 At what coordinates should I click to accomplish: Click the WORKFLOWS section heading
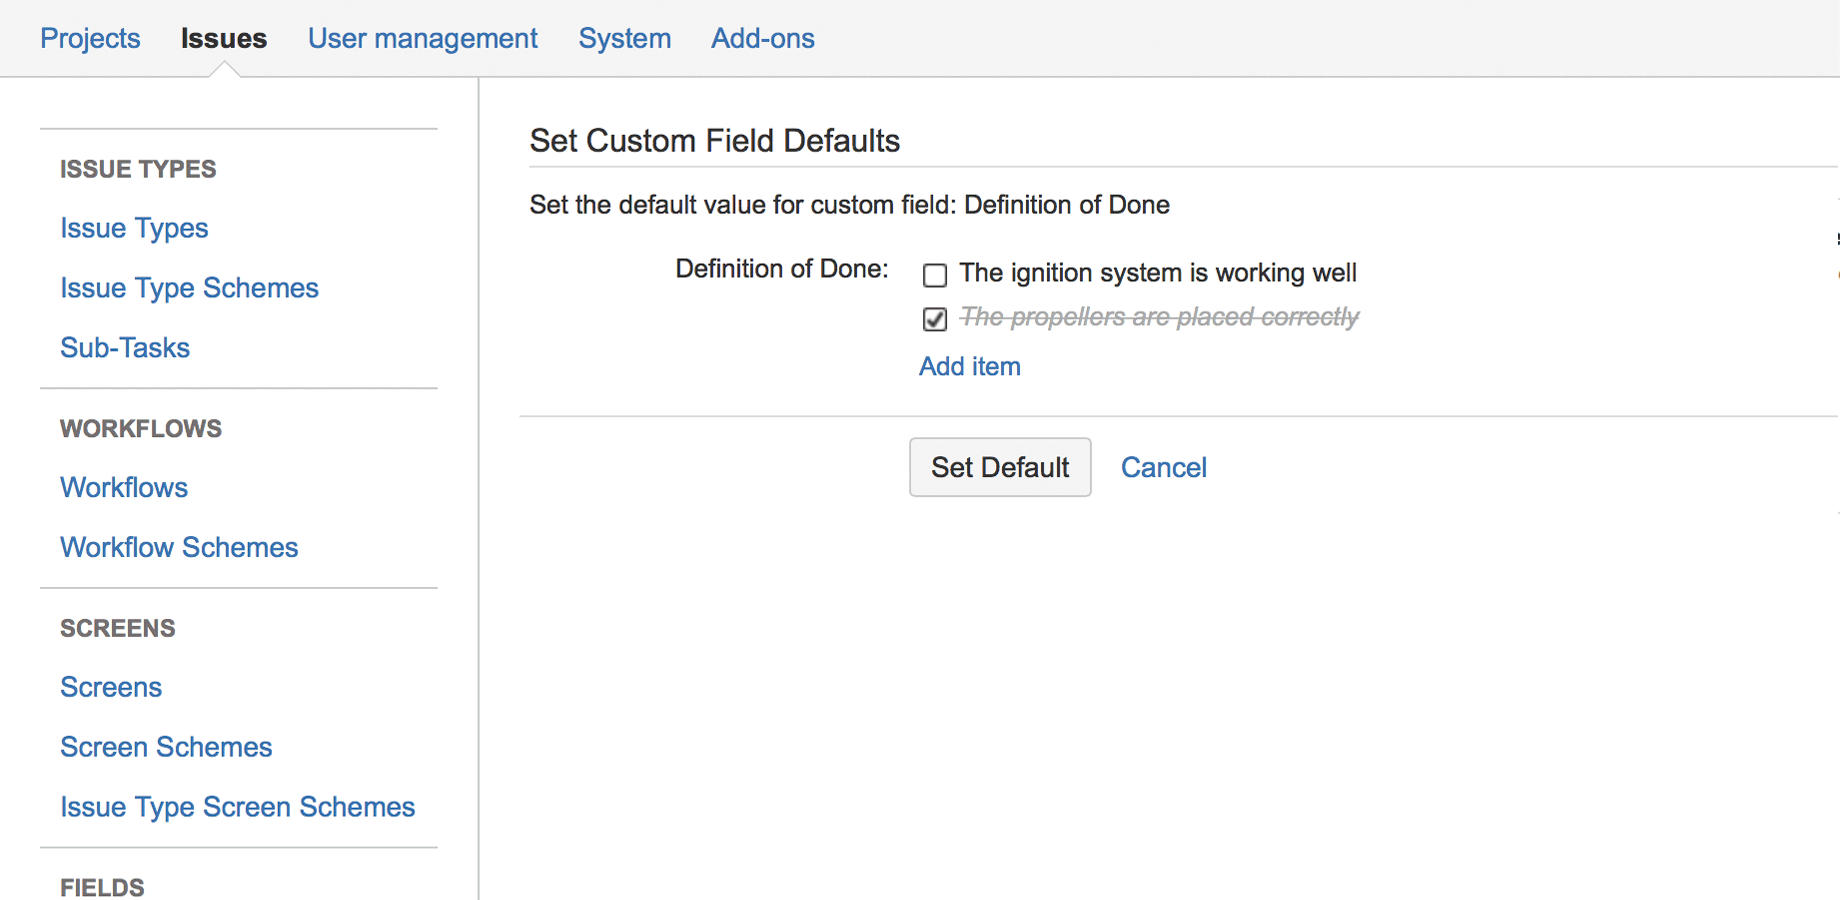click(x=141, y=428)
